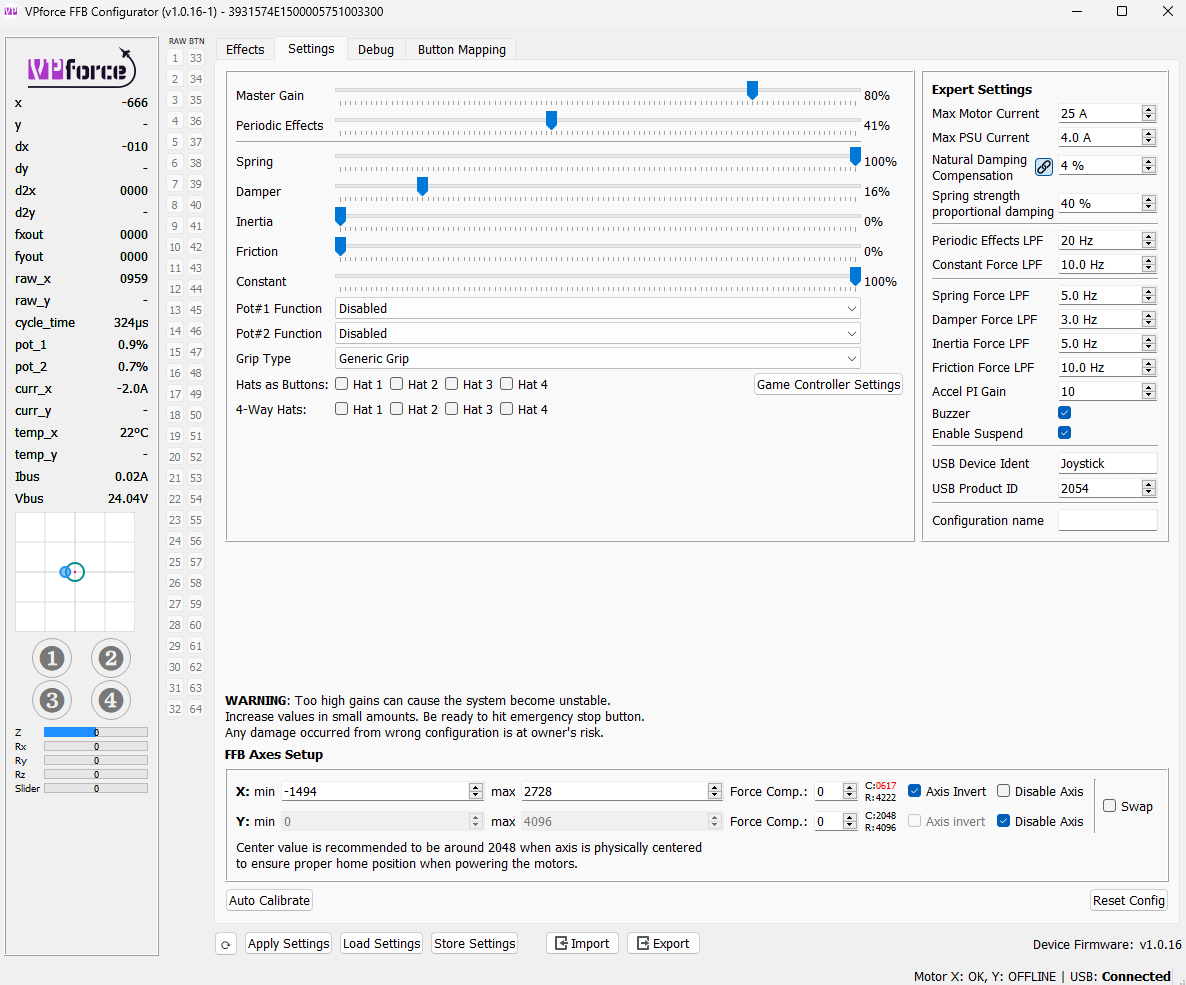
Task: Adjust the Spring Force LPF spinner
Action: tap(1149, 296)
